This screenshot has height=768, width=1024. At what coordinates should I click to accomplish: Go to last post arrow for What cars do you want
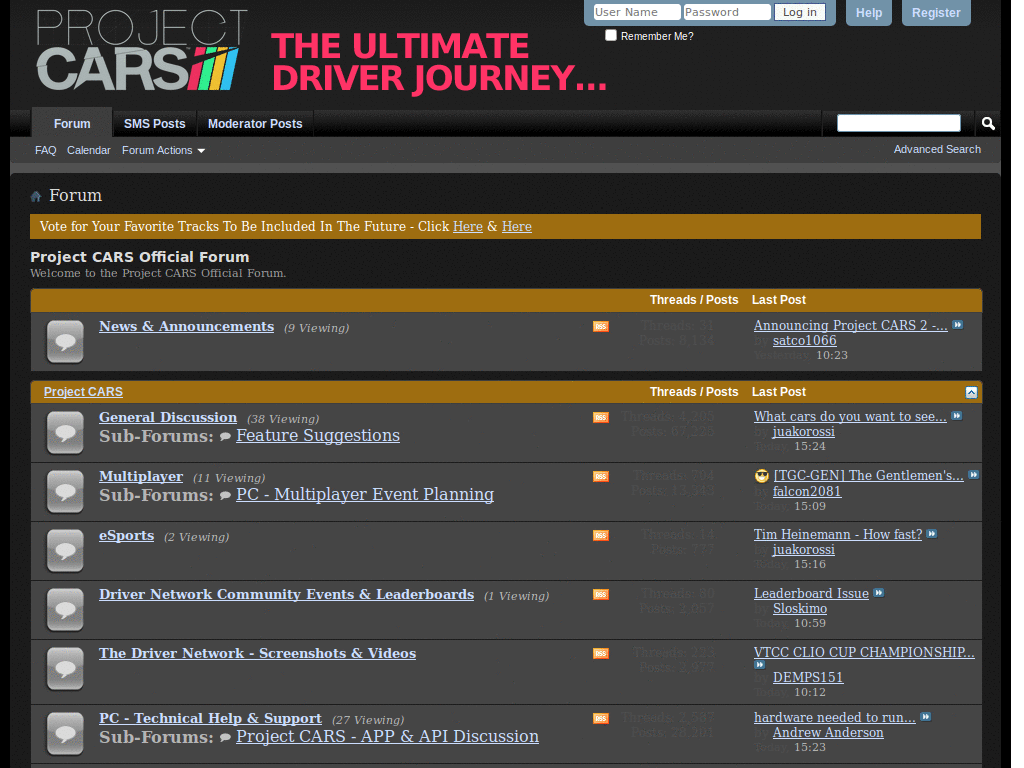pyautogui.click(x=957, y=416)
